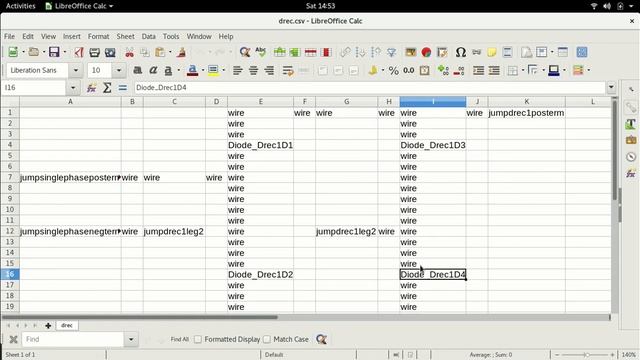The width and height of the screenshot is (640, 360).
Task: Save the document with the floppy icon
Action: click(x=54, y=52)
